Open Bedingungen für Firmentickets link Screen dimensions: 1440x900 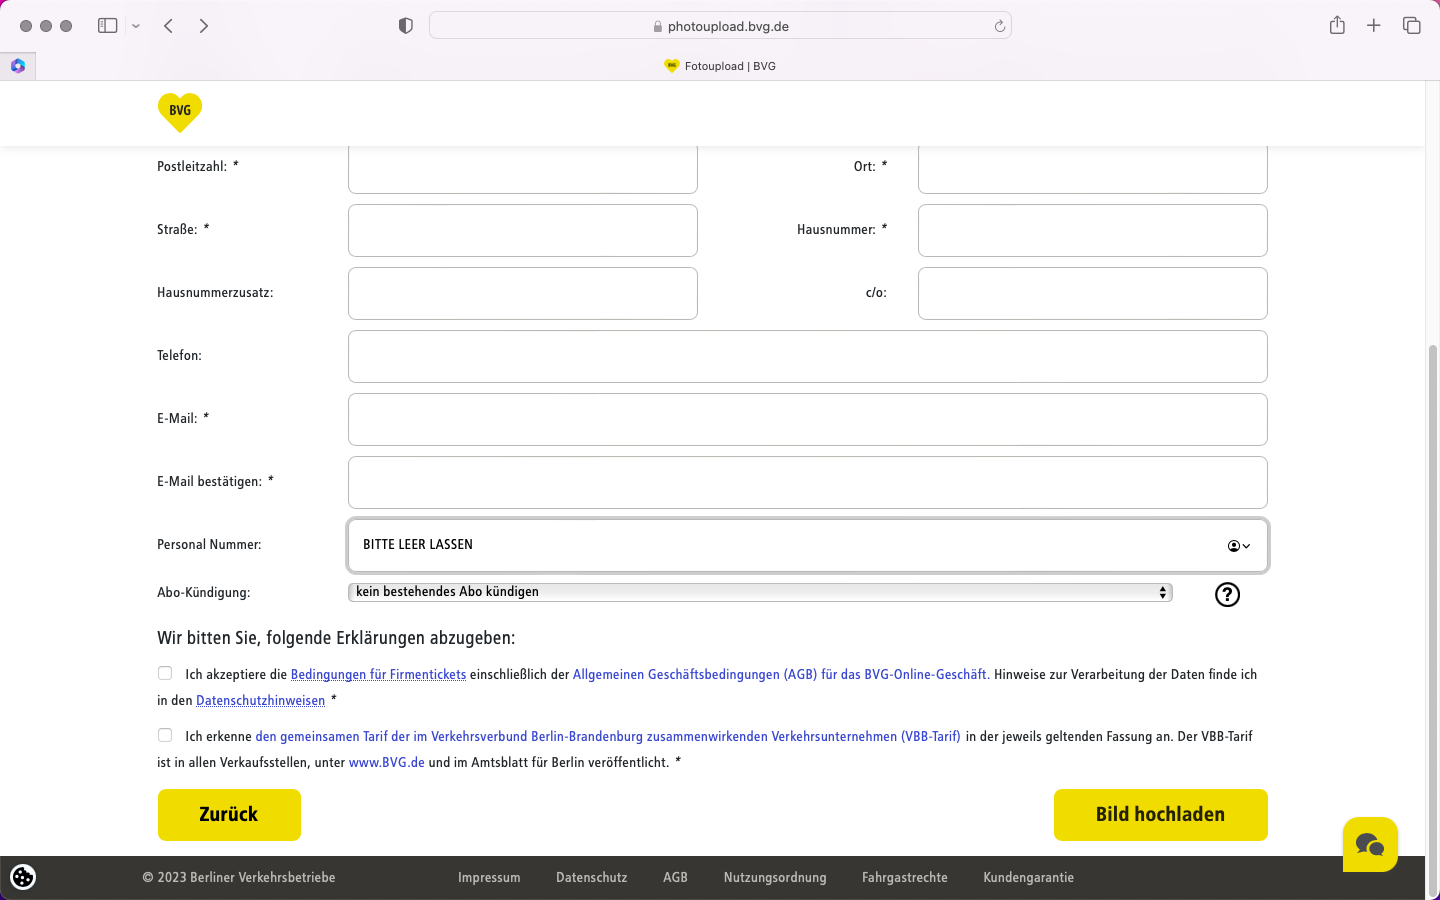378,675
